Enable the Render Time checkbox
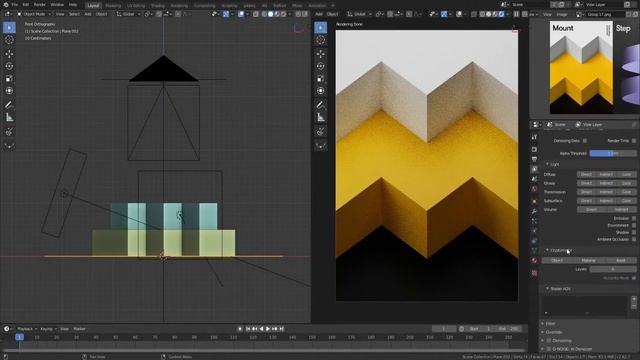The height and width of the screenshot is (360, 640). (634, 141)
